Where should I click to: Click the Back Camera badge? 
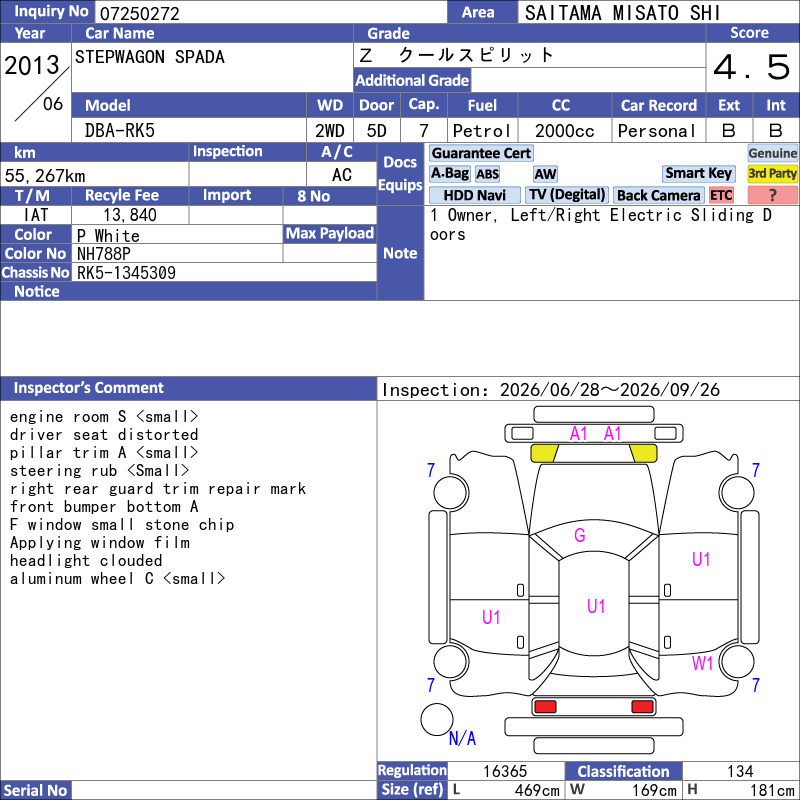[658, 195]
